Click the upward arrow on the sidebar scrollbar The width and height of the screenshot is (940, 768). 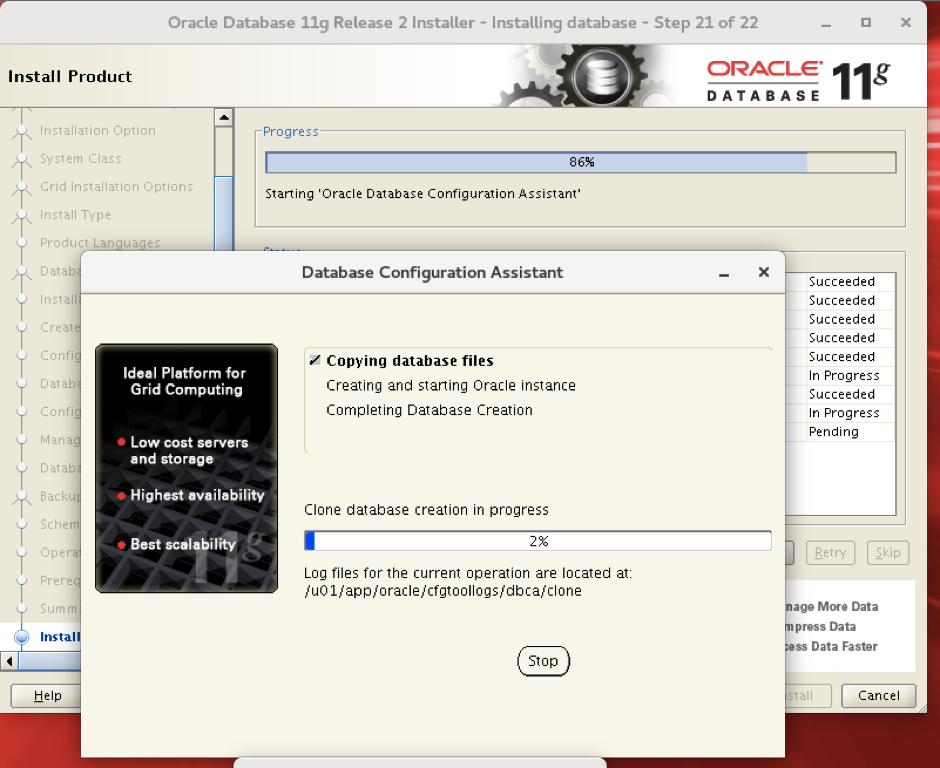click(224, 115)
